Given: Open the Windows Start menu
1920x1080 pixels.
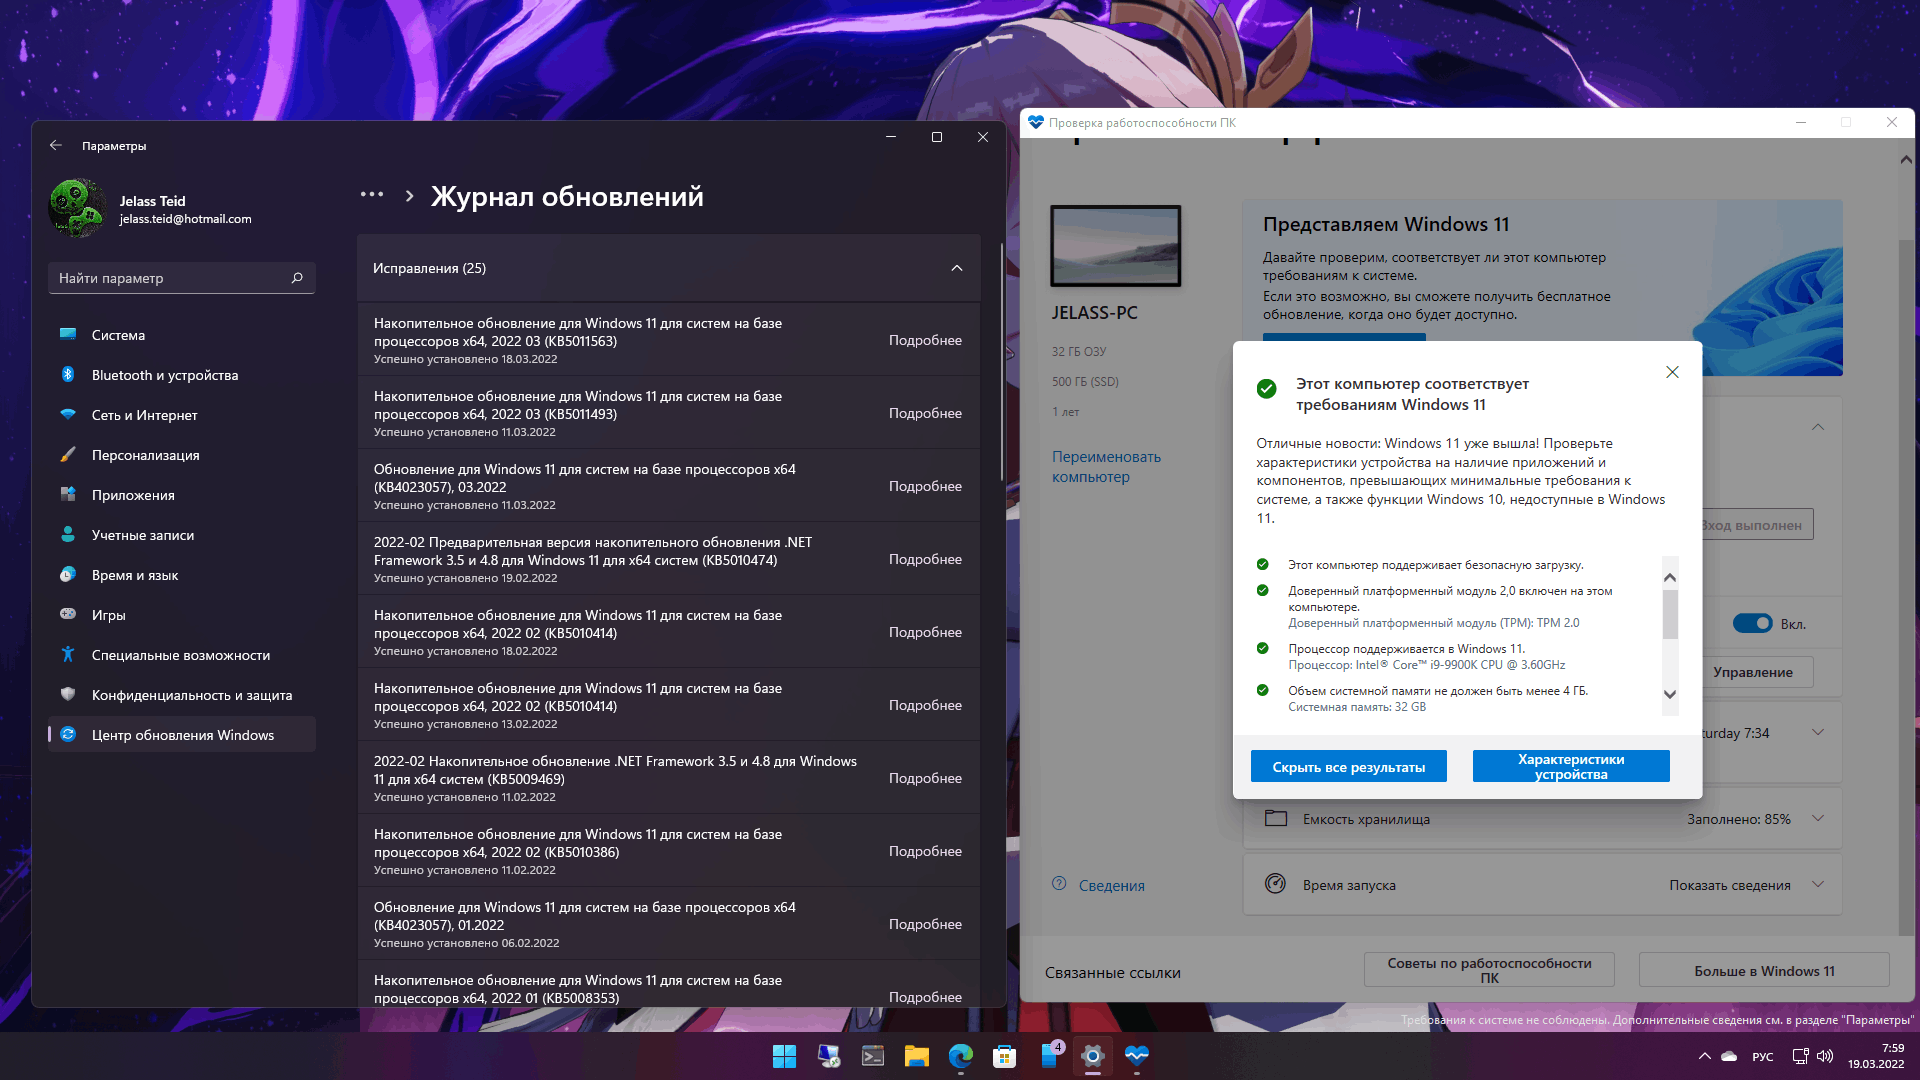Looking at the screenshot, I should coord(784,1056).
